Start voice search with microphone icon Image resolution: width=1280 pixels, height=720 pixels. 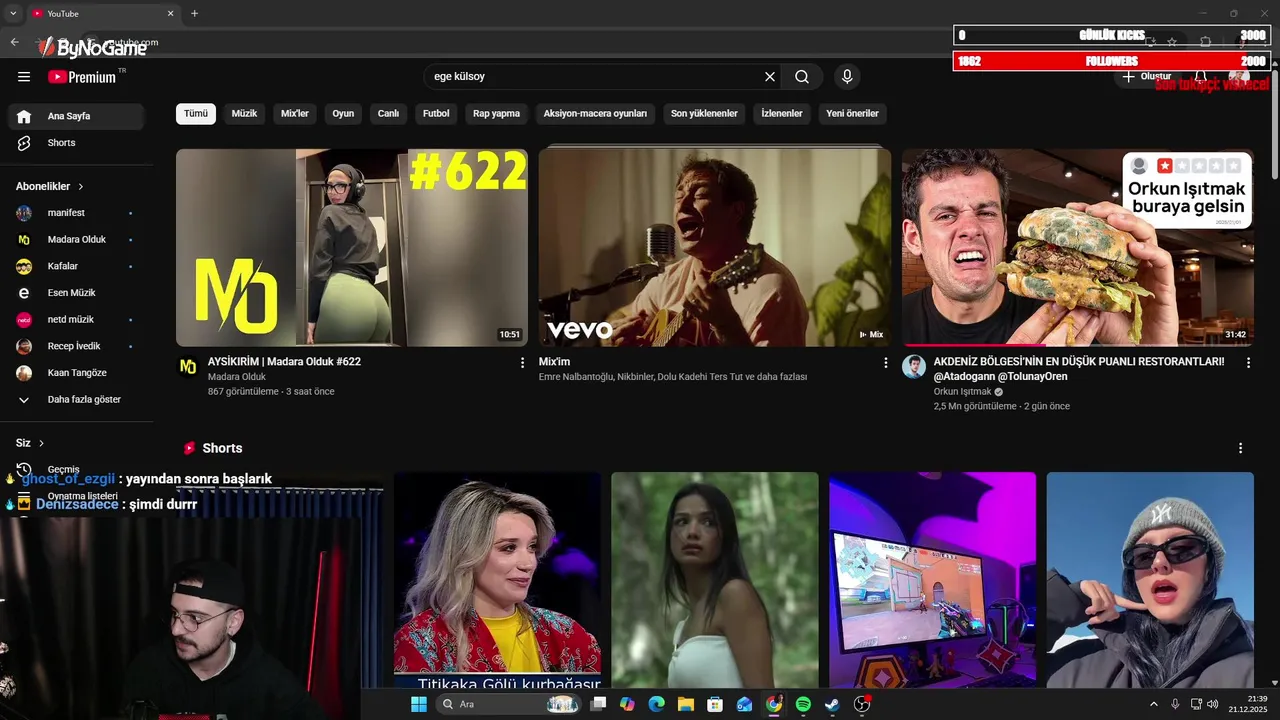coord(847,77)
